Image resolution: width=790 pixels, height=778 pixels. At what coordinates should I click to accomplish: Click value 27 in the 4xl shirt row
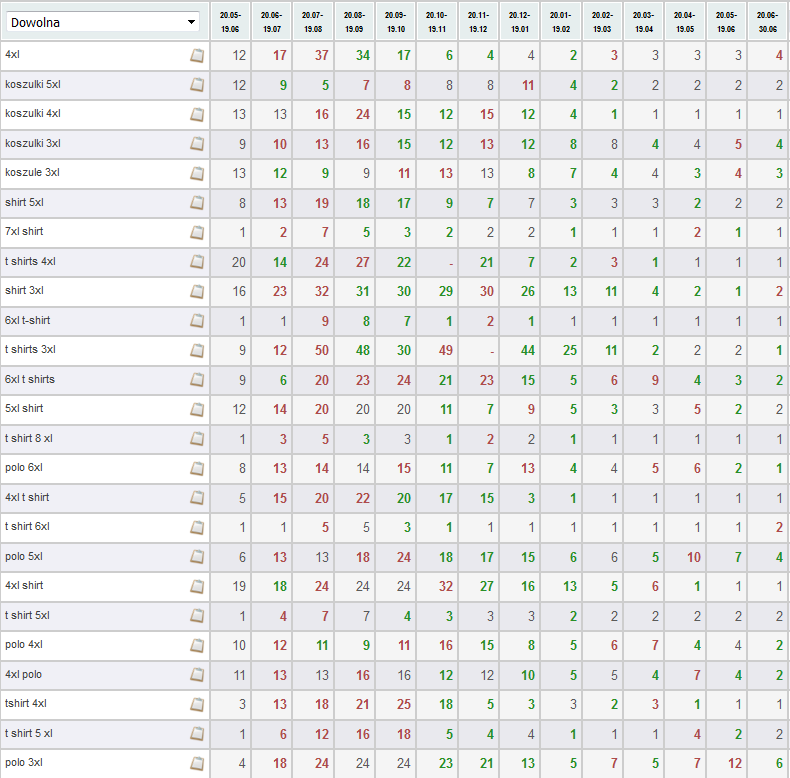click(x=486, y=586)
